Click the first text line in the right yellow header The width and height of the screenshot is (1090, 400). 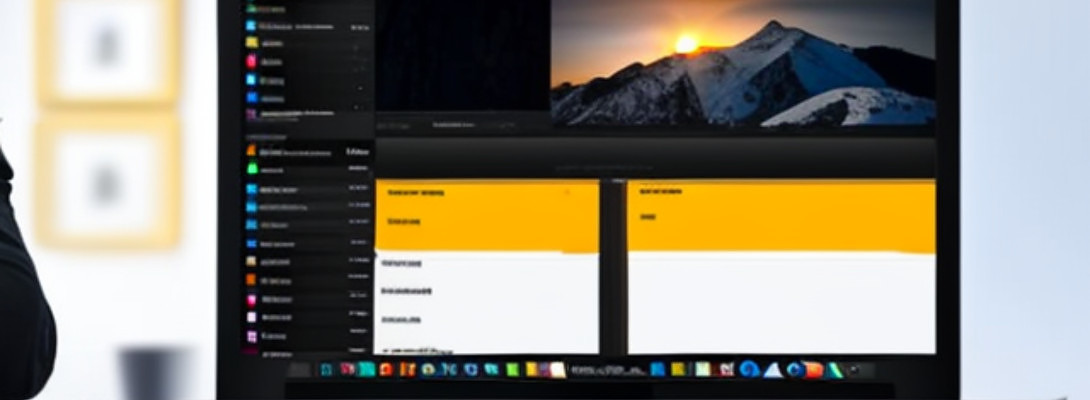pos(660,189)
